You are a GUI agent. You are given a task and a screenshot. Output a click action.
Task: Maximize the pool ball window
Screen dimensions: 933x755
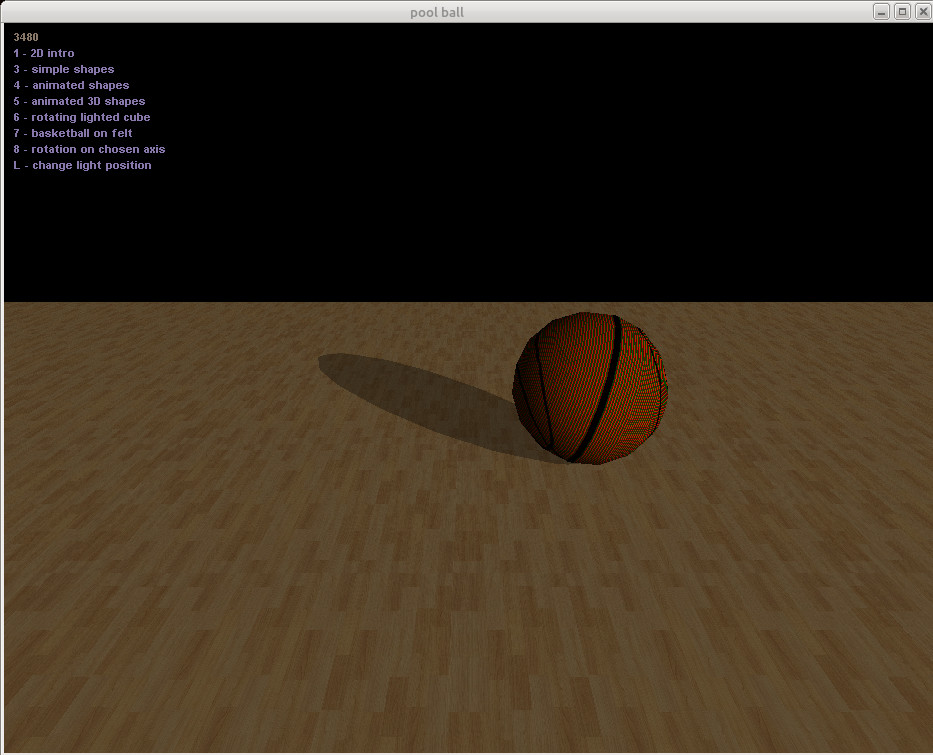tap(902, 11)
